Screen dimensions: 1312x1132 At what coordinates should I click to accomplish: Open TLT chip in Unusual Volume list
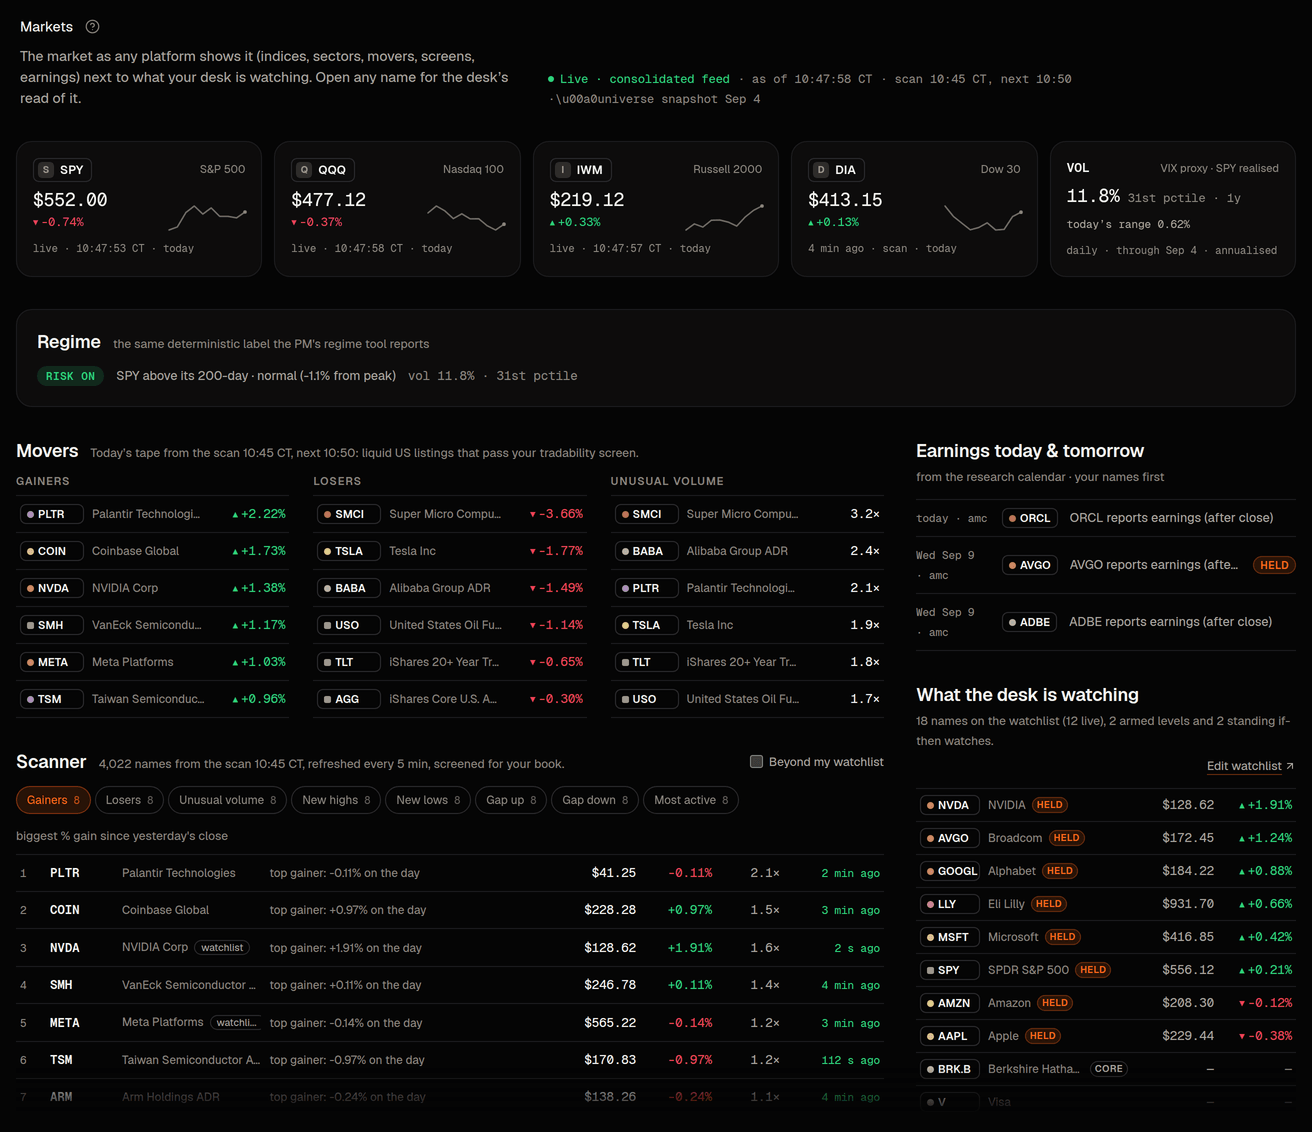[x=646, y=662]
